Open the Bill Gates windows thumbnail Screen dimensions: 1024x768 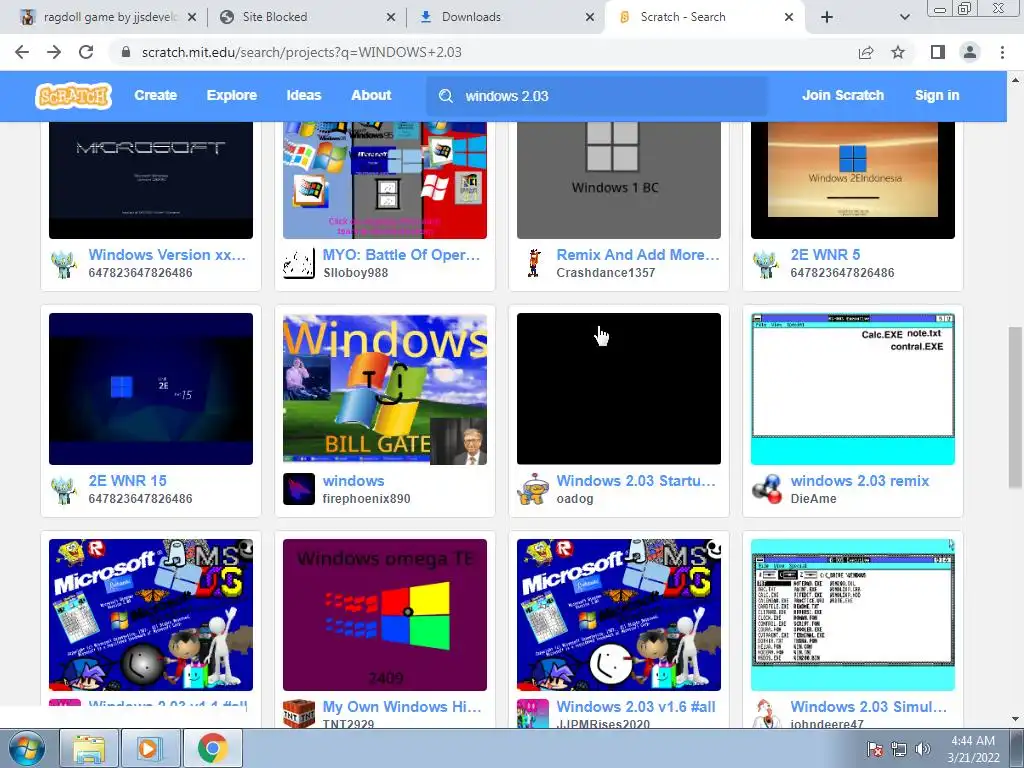[385, 389]
